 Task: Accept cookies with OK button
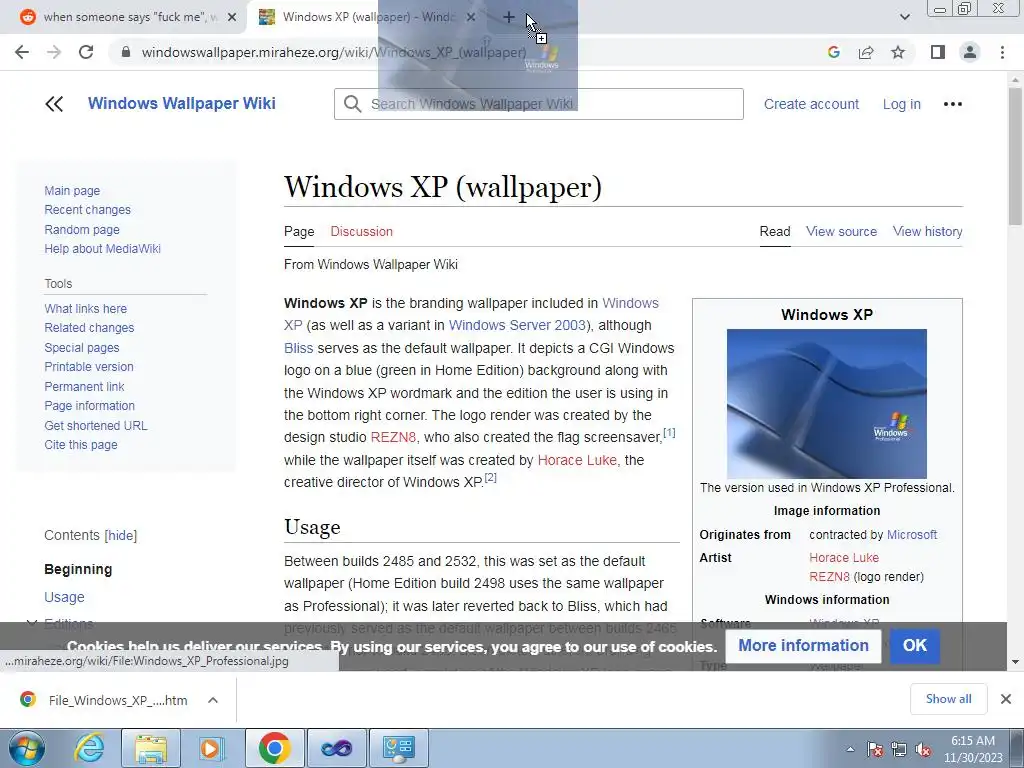click(914, 645)
